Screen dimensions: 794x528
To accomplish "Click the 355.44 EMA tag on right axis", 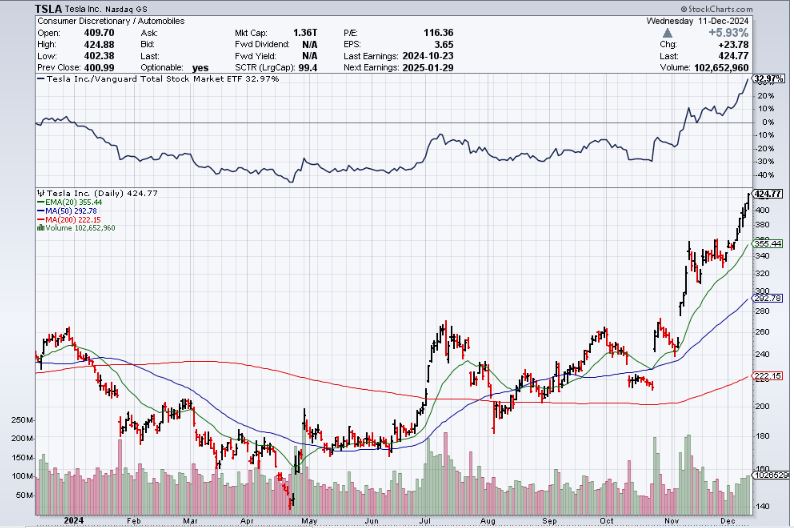I will coord(768,243).
